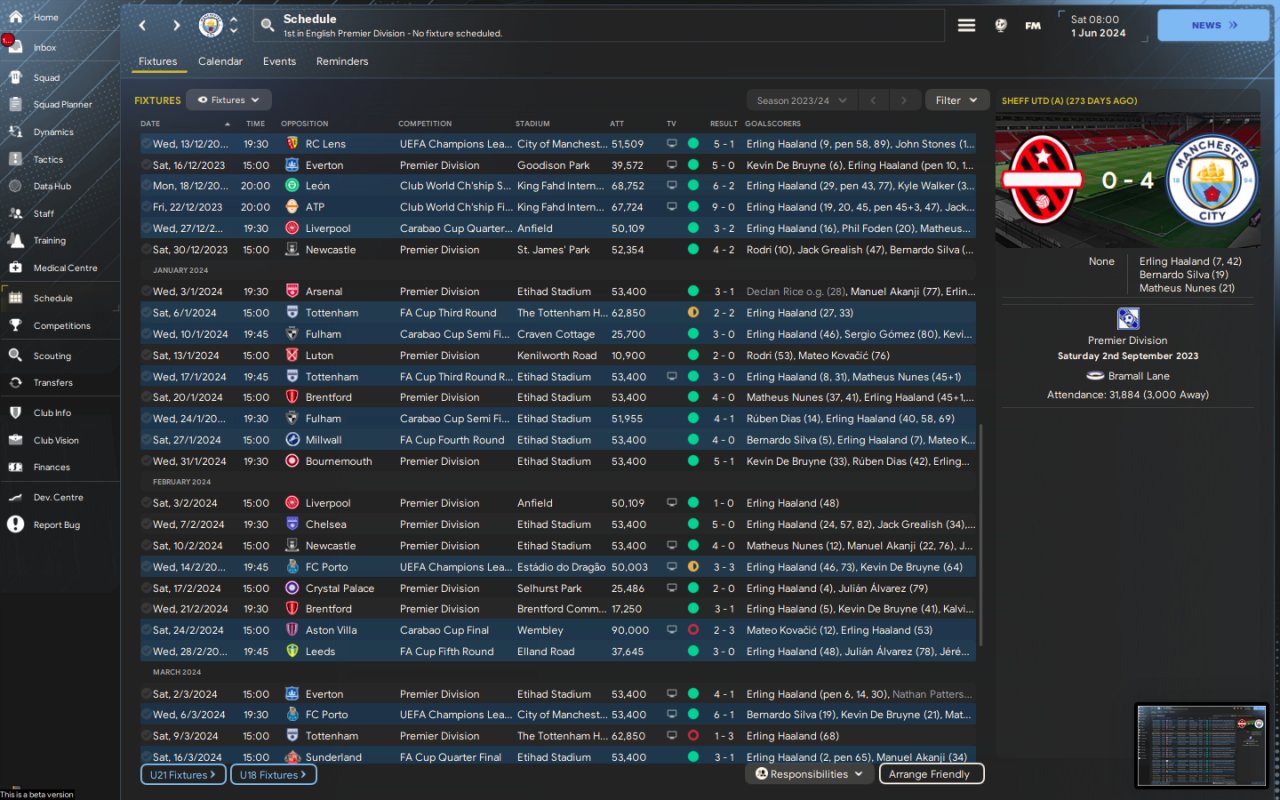Click the Arrange Friendly button
Image resolution: width=1280 pixels, height=800 pixels.
pos(931,774)
